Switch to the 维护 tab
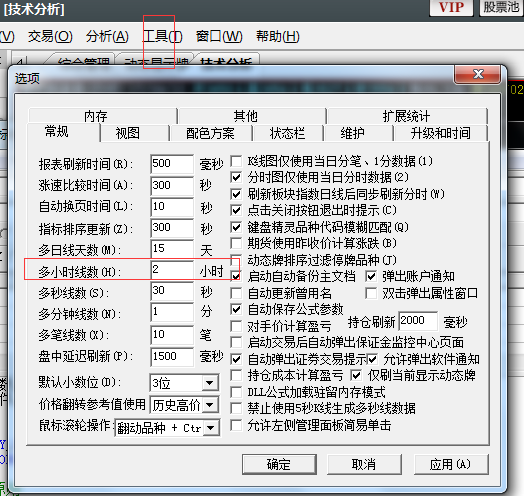The height and width of the screenshot is (496, 524). coord(358,133)
